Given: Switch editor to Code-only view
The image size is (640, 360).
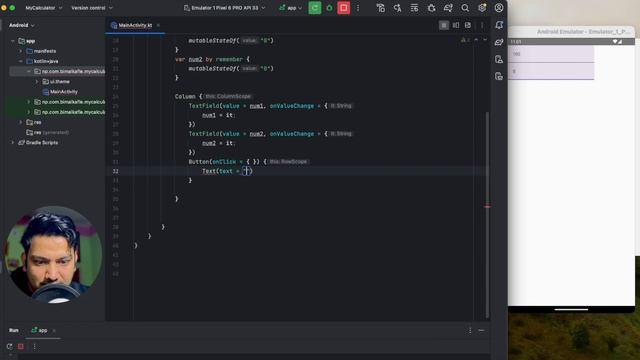Looking at the screenshot, I should pyautogui.click(x=444, y=25).
